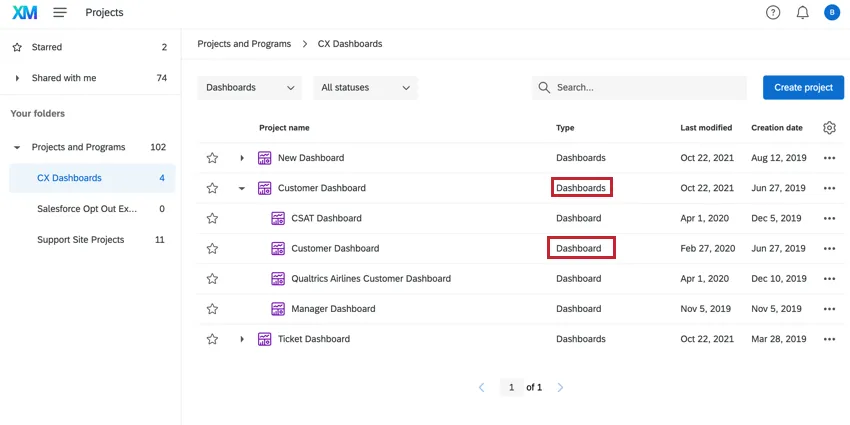The image size is (850, 425).
Task: Open the help question mark icon
Action: click(x=773, y=13)
